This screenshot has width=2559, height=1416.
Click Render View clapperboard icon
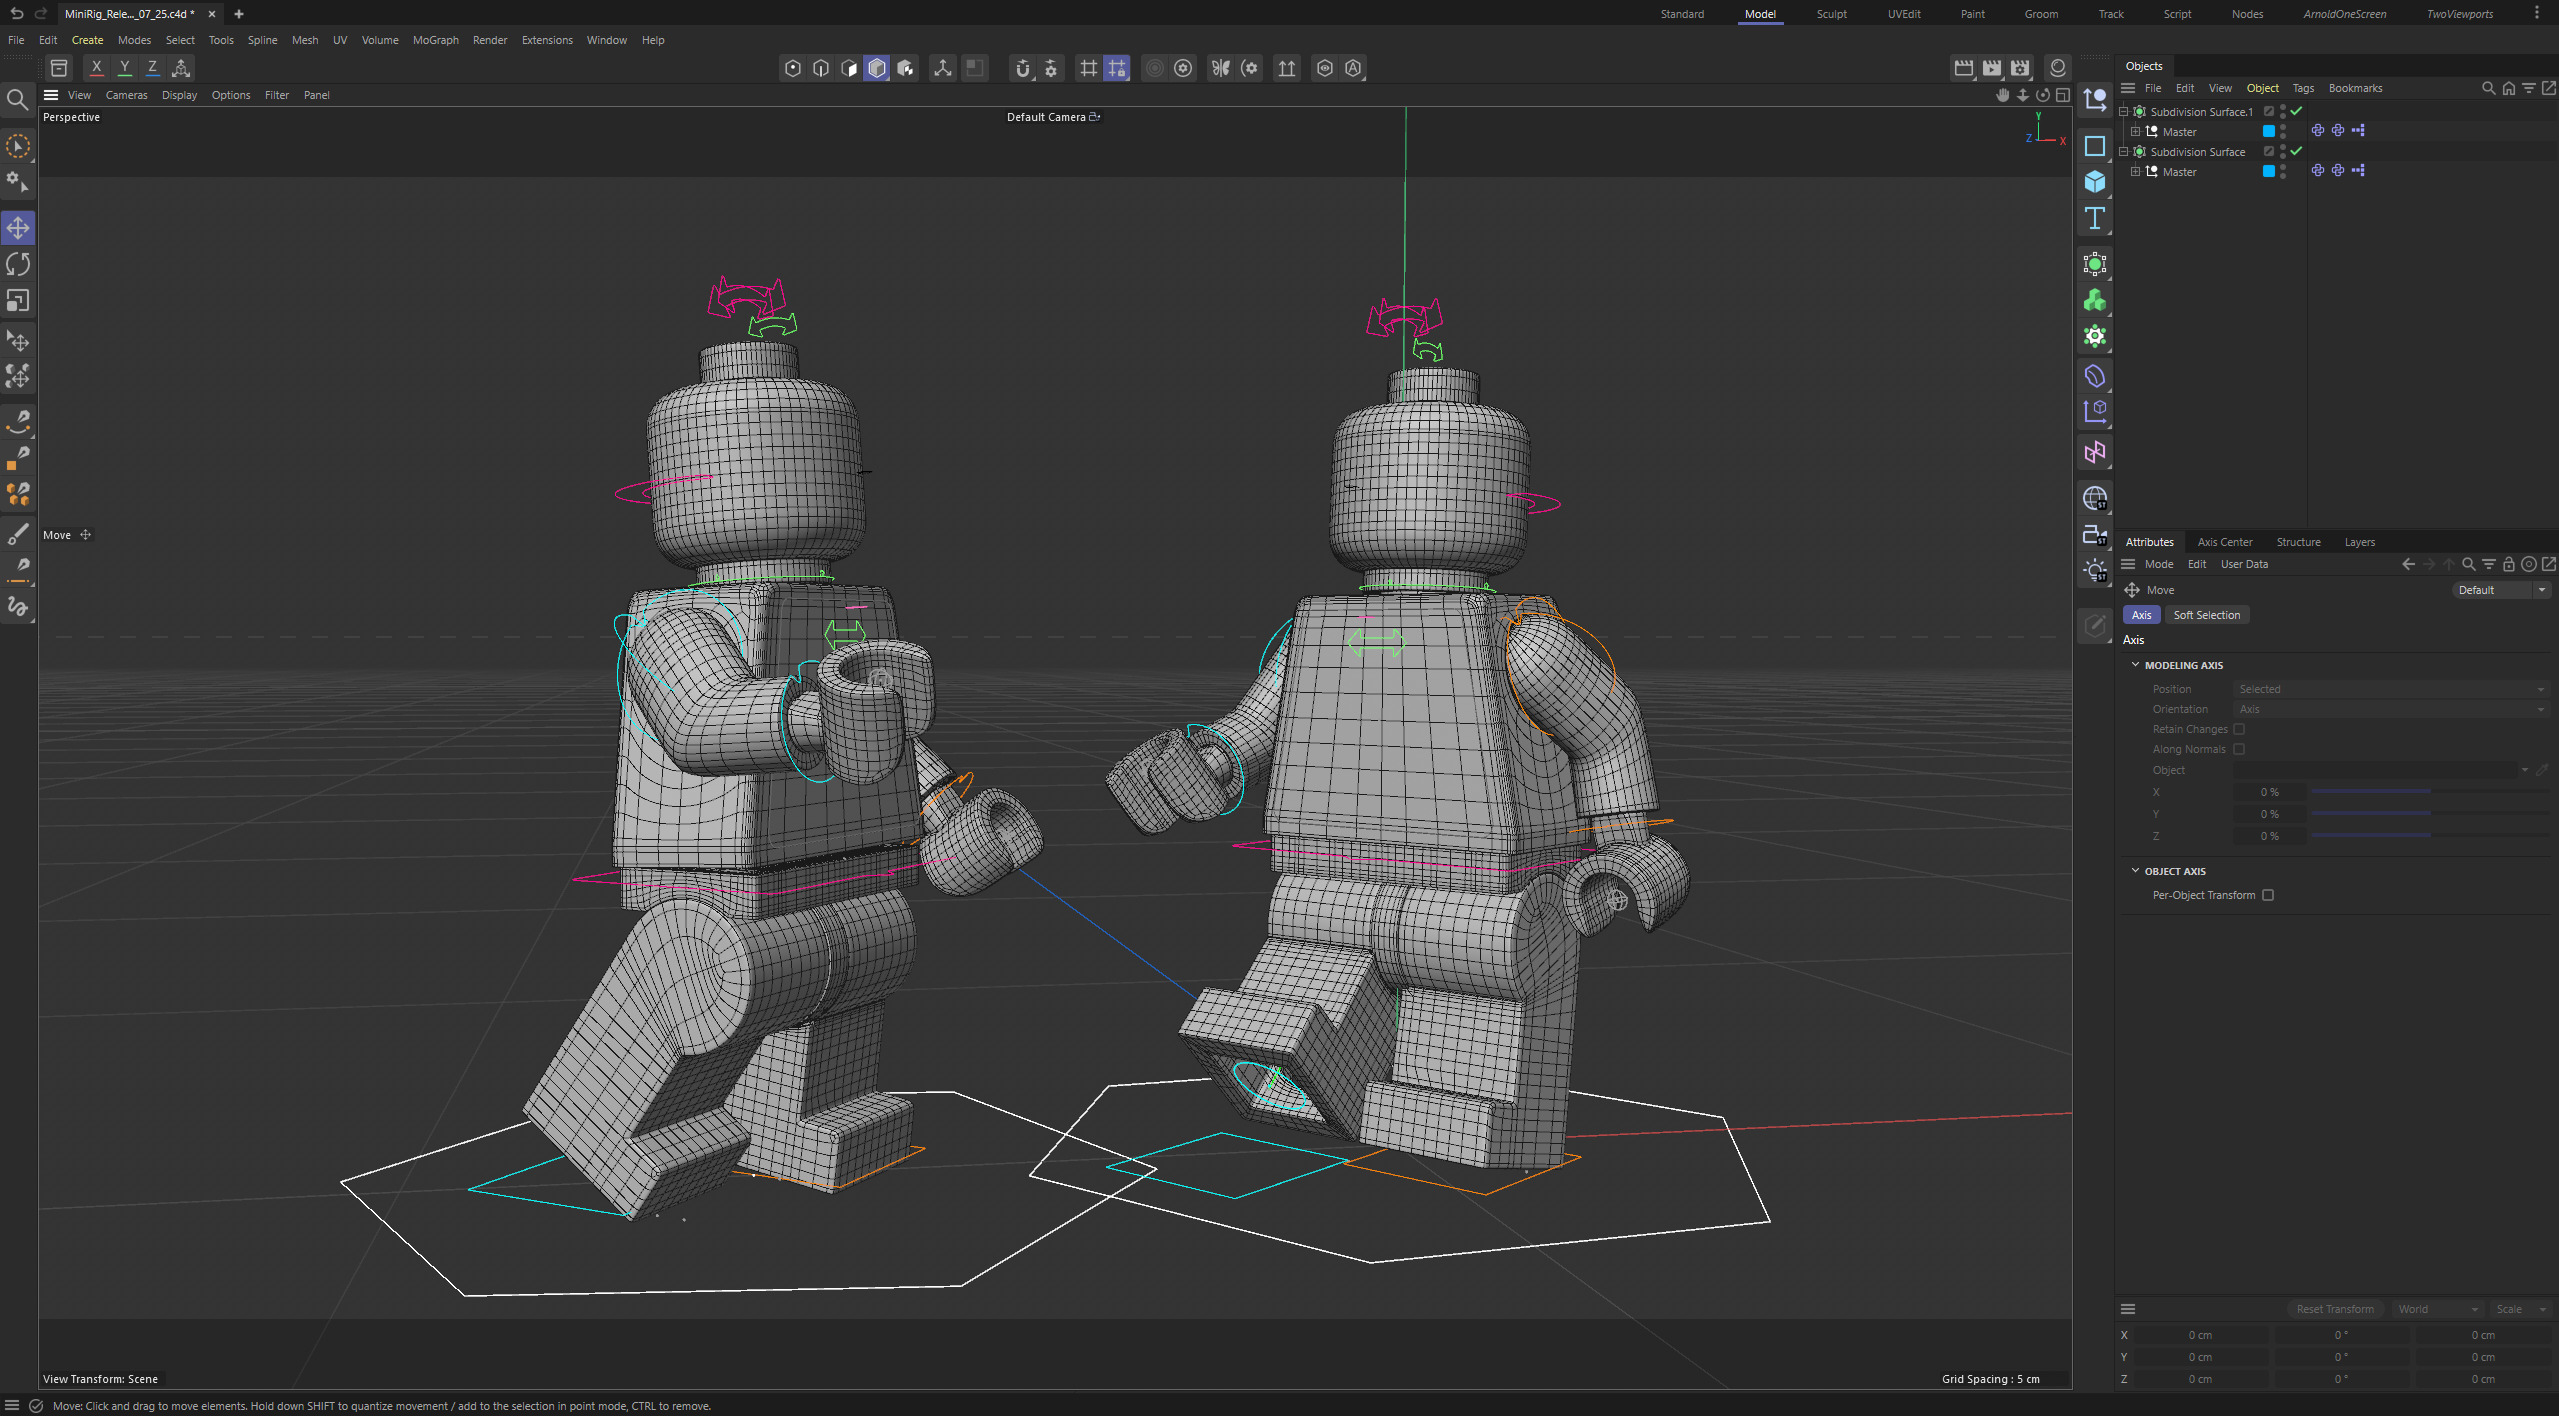pos(1964,68)
